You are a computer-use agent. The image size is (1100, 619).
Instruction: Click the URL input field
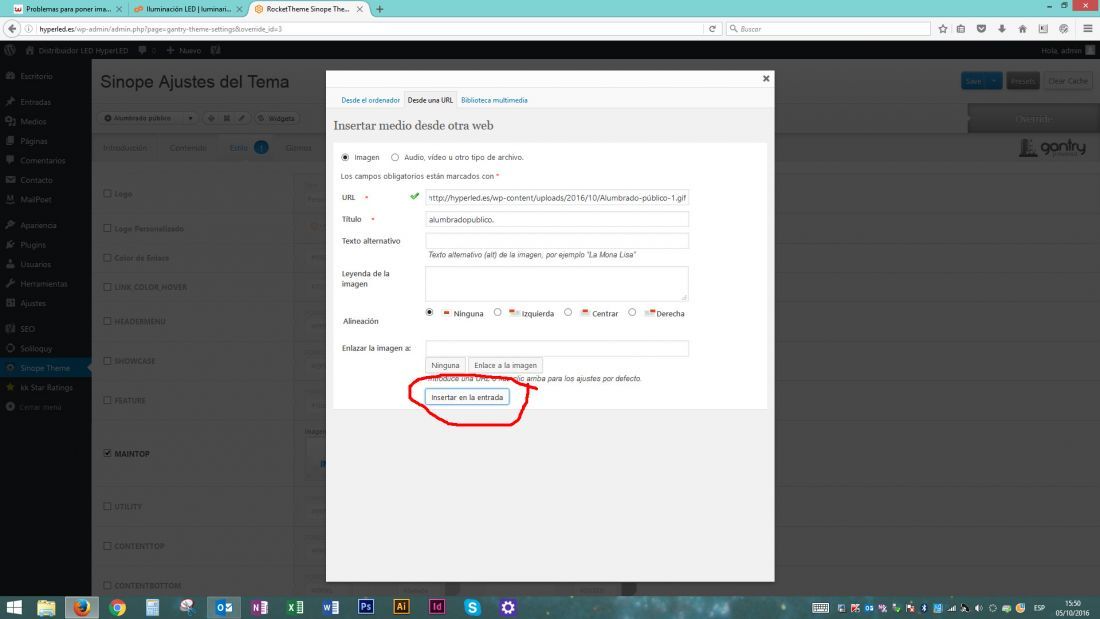click(x=557, y=198)
